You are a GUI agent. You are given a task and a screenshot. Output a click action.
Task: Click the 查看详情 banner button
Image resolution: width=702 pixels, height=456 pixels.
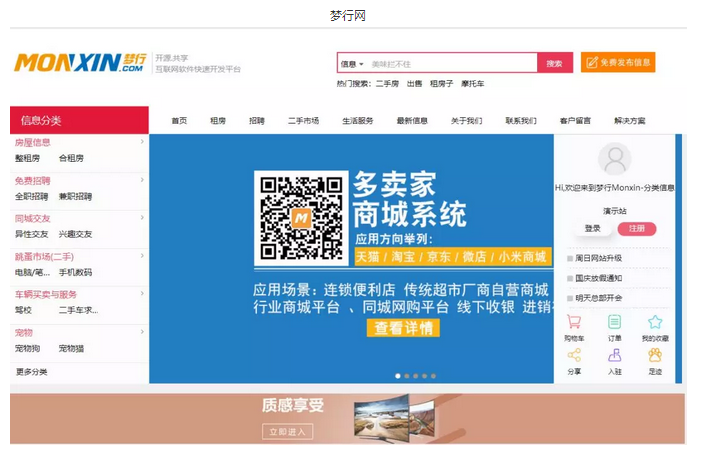403,328
